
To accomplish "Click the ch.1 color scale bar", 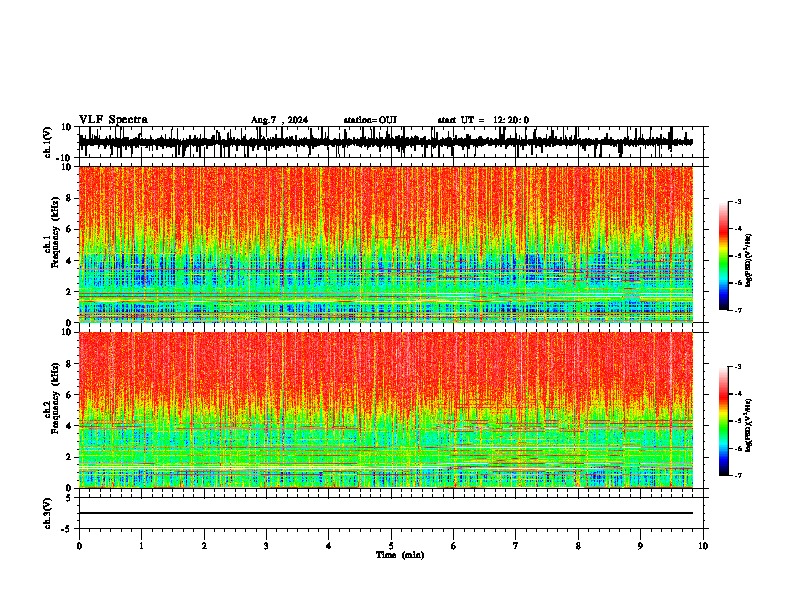I will (x=723, y=256).
